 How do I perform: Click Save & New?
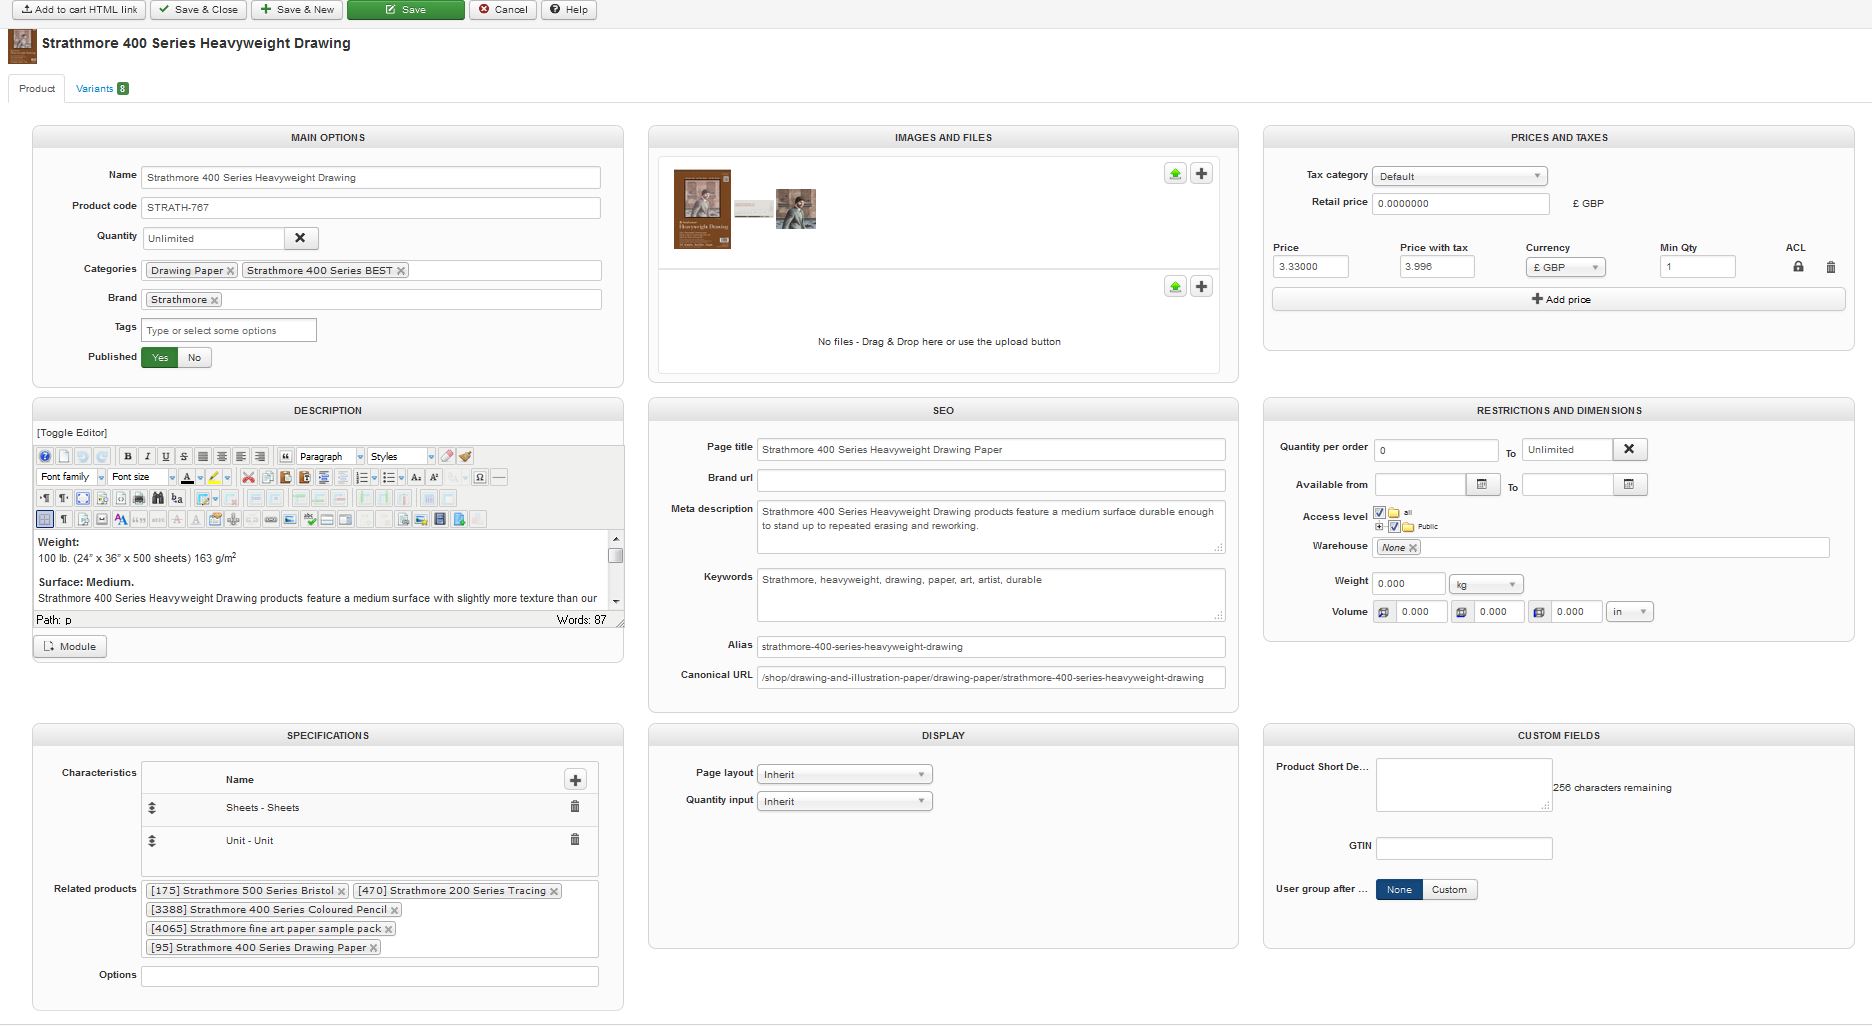pos(297,10)
